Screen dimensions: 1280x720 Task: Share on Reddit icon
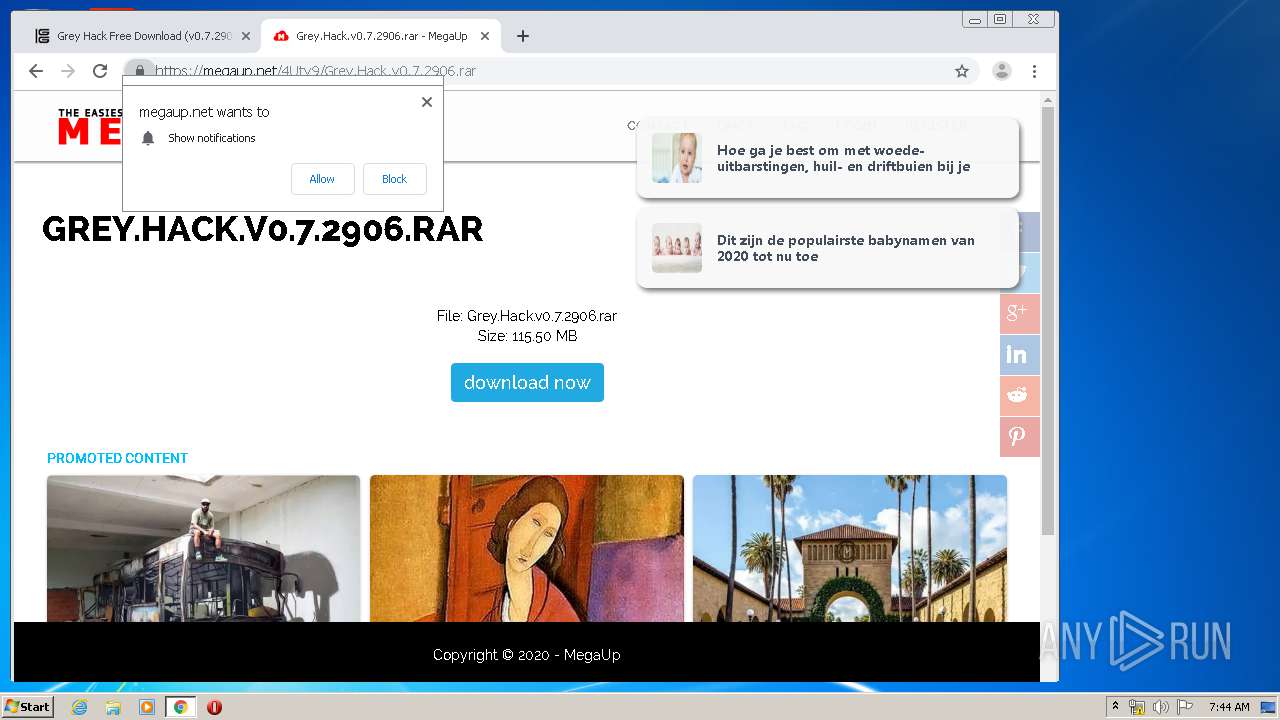pyautogui.click(x=1018, y=396)
